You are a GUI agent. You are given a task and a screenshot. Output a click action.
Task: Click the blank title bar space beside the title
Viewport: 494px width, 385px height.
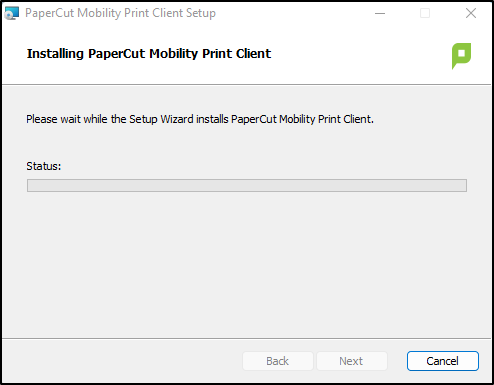point(292,13)
